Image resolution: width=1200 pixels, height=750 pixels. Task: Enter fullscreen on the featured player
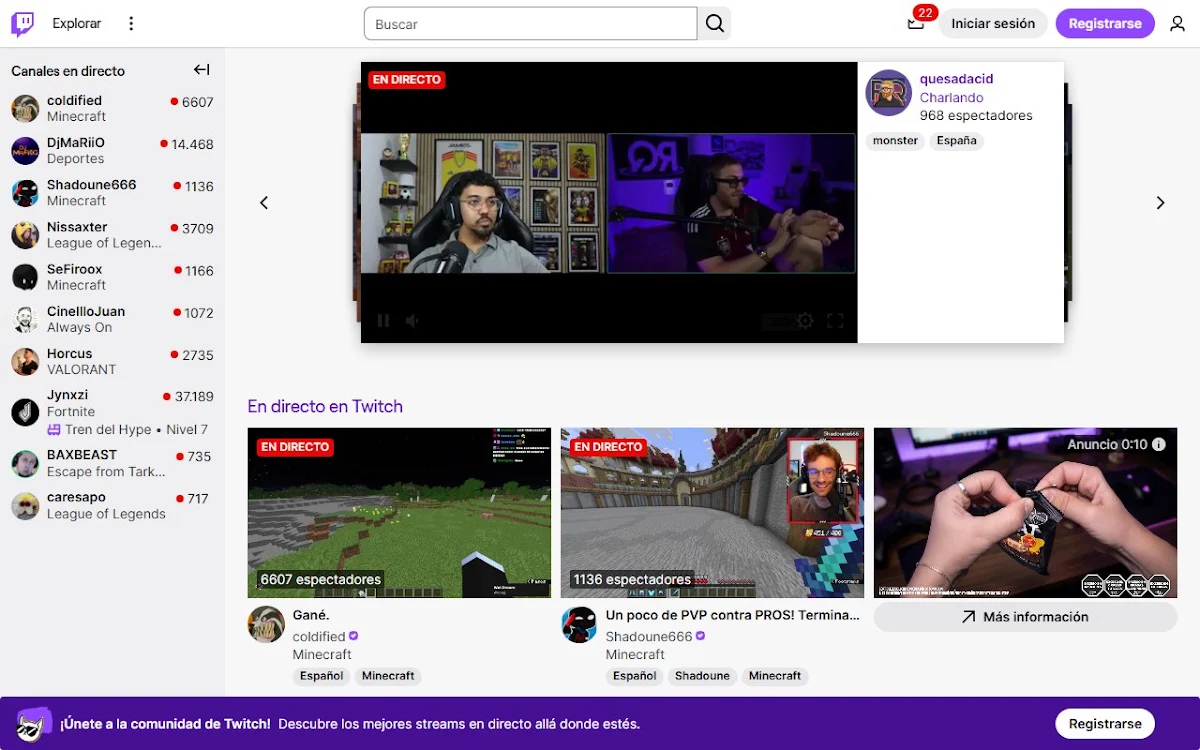[835, 321]
